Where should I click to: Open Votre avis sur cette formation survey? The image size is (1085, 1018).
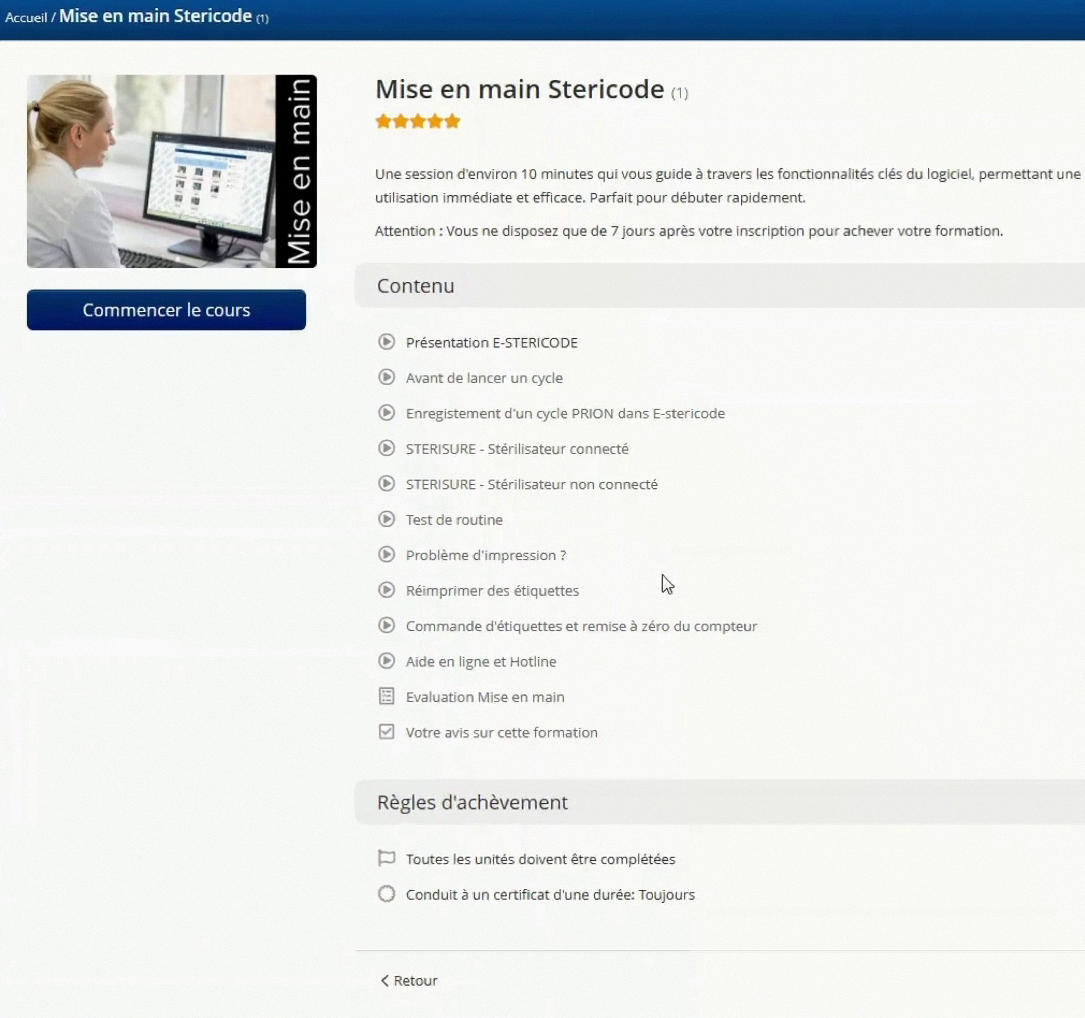pyautogui.click(x=502, y=732)
